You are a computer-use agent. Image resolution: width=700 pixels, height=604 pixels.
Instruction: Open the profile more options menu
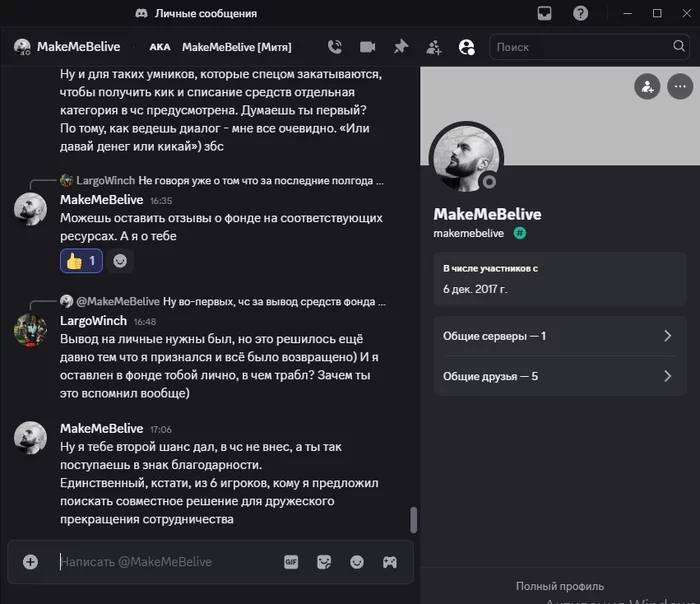click(x=680, y=86)
